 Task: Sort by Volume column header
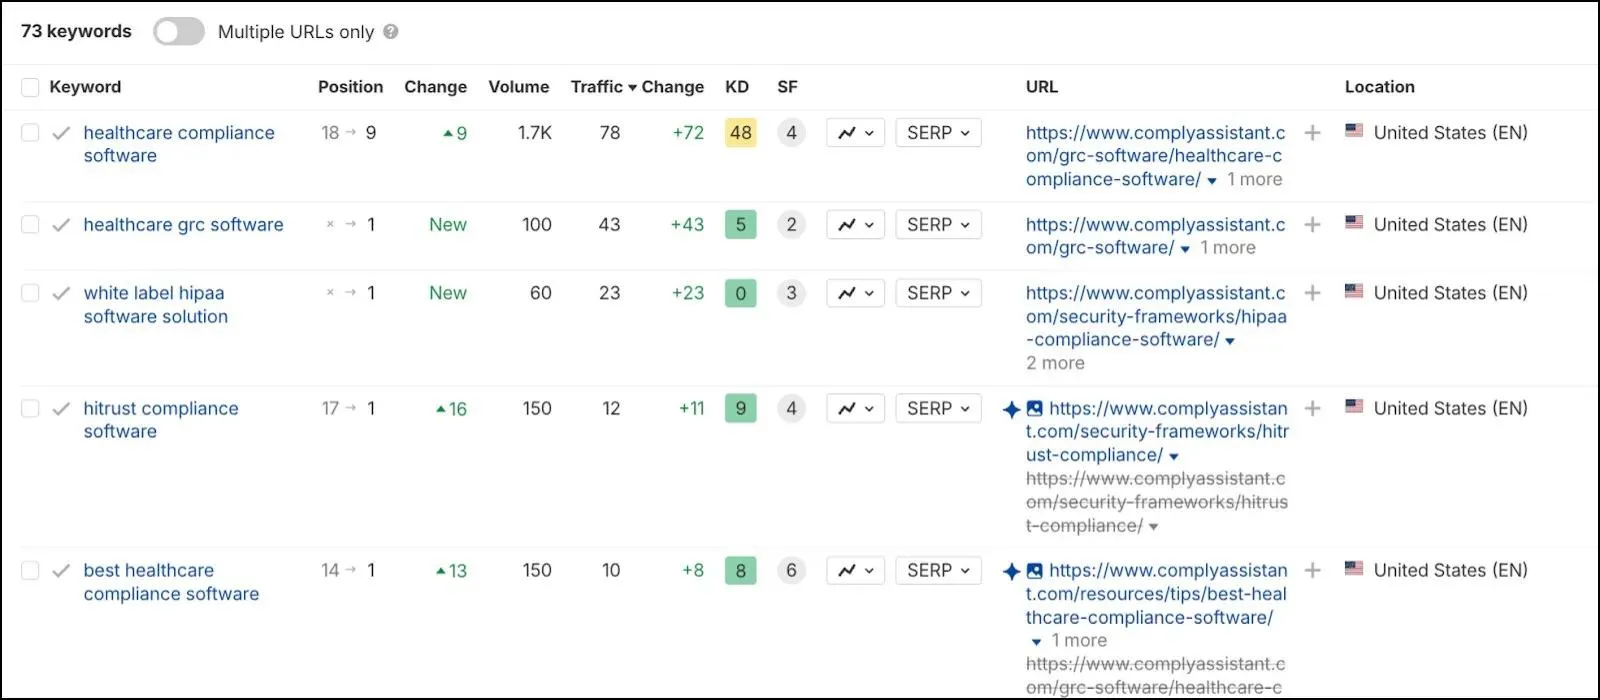(518, 87)
